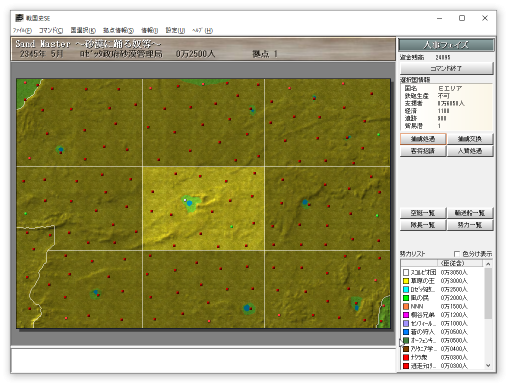The width and height of the screenshot is (507, 383).
Task: Click the white base marker beside the central oasis
Action: pos(185,200)
